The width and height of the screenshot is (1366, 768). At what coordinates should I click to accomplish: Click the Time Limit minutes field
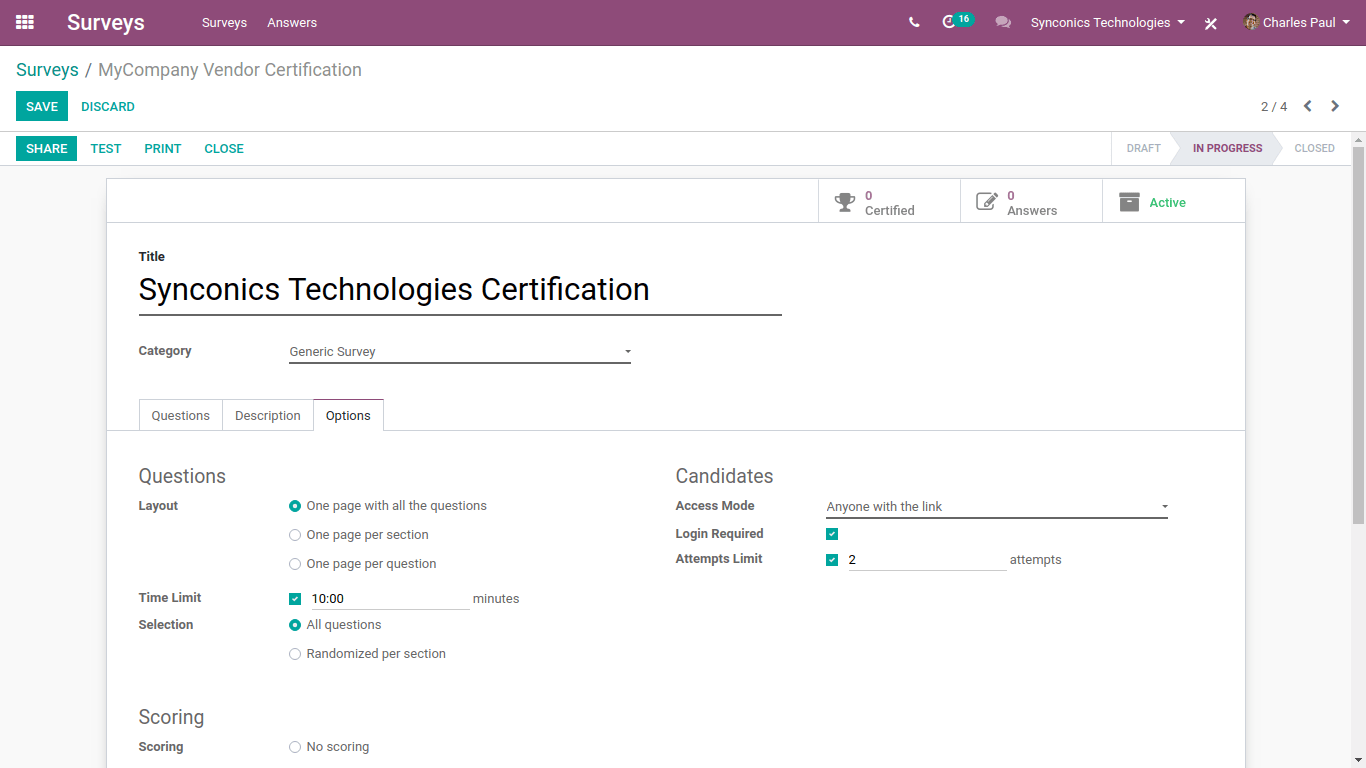(x=390, y=599)
